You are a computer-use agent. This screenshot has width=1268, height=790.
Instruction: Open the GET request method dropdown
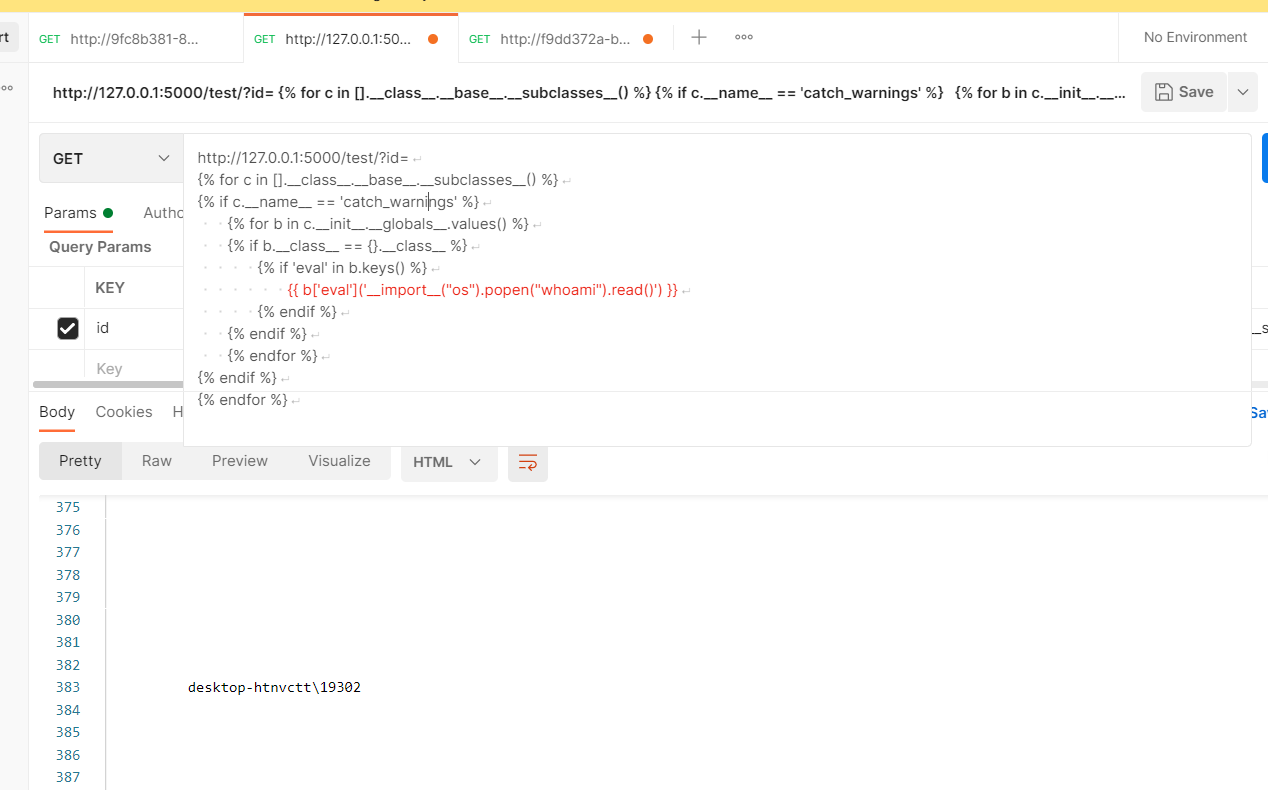pyautogui.click(x=110, y=157)
